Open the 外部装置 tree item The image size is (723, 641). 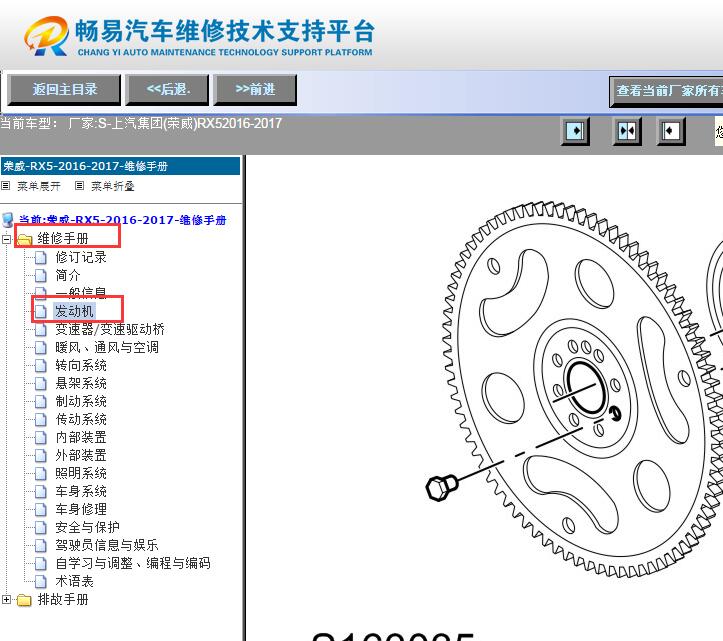pos(81,455)
